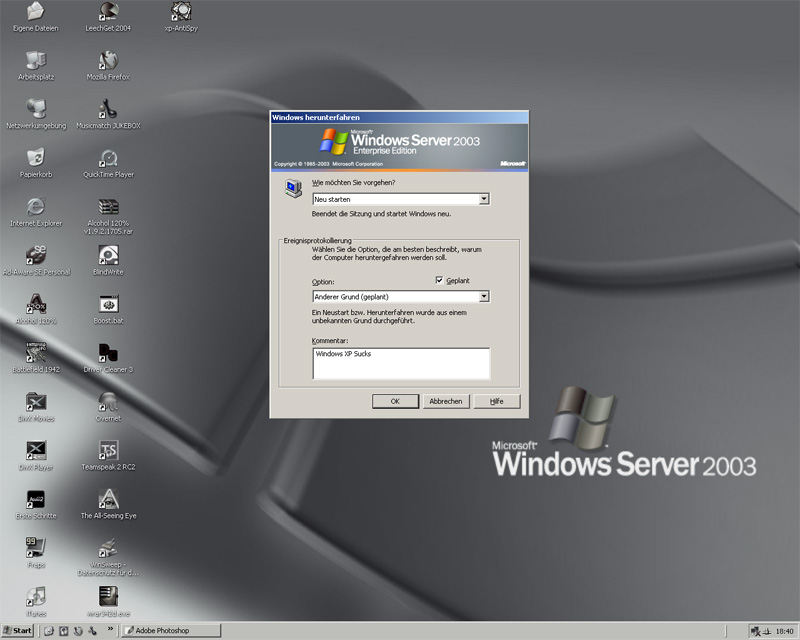Select the LeechGet 2004 desktop shortcut

(108, 17)
